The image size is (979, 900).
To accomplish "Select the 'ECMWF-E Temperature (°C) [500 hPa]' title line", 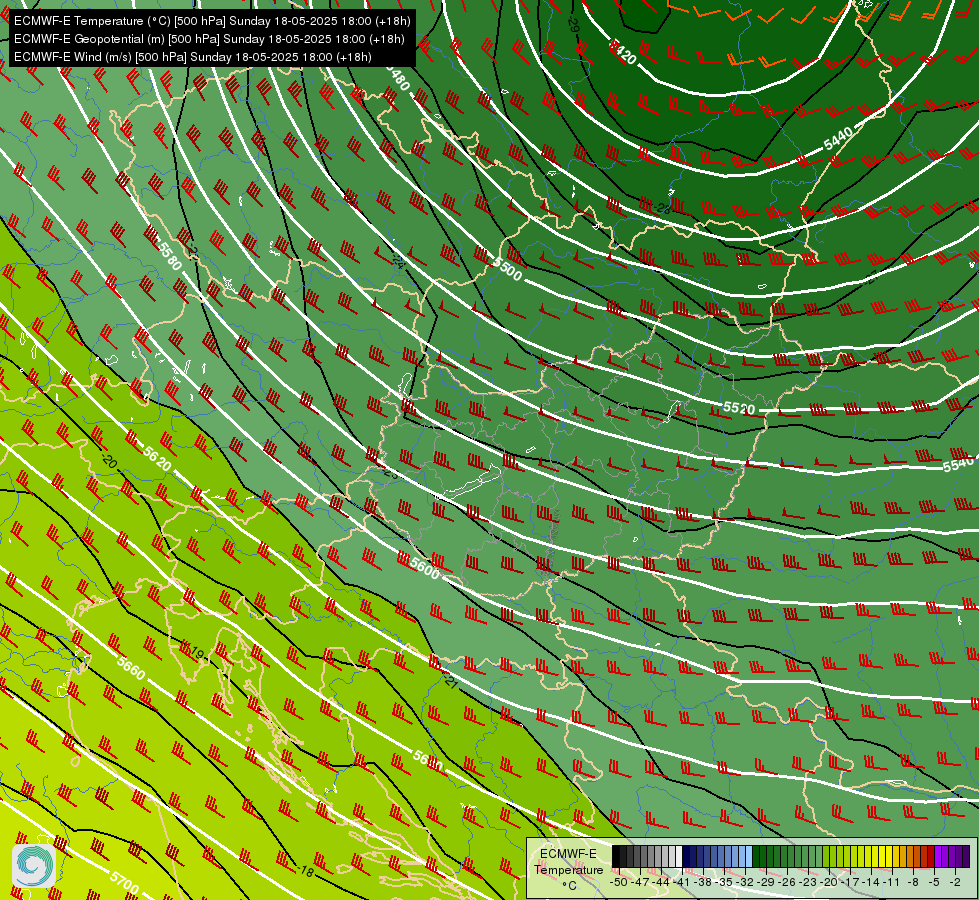I will 212,21.
